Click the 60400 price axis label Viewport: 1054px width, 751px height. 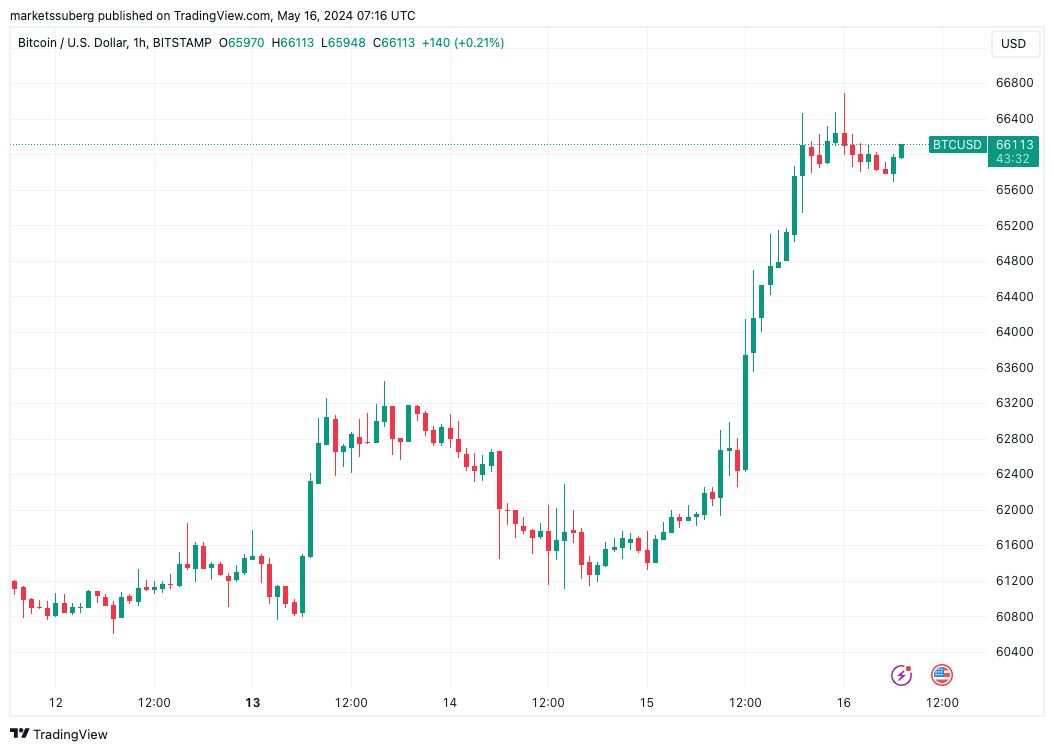[x=1014, y=651]
